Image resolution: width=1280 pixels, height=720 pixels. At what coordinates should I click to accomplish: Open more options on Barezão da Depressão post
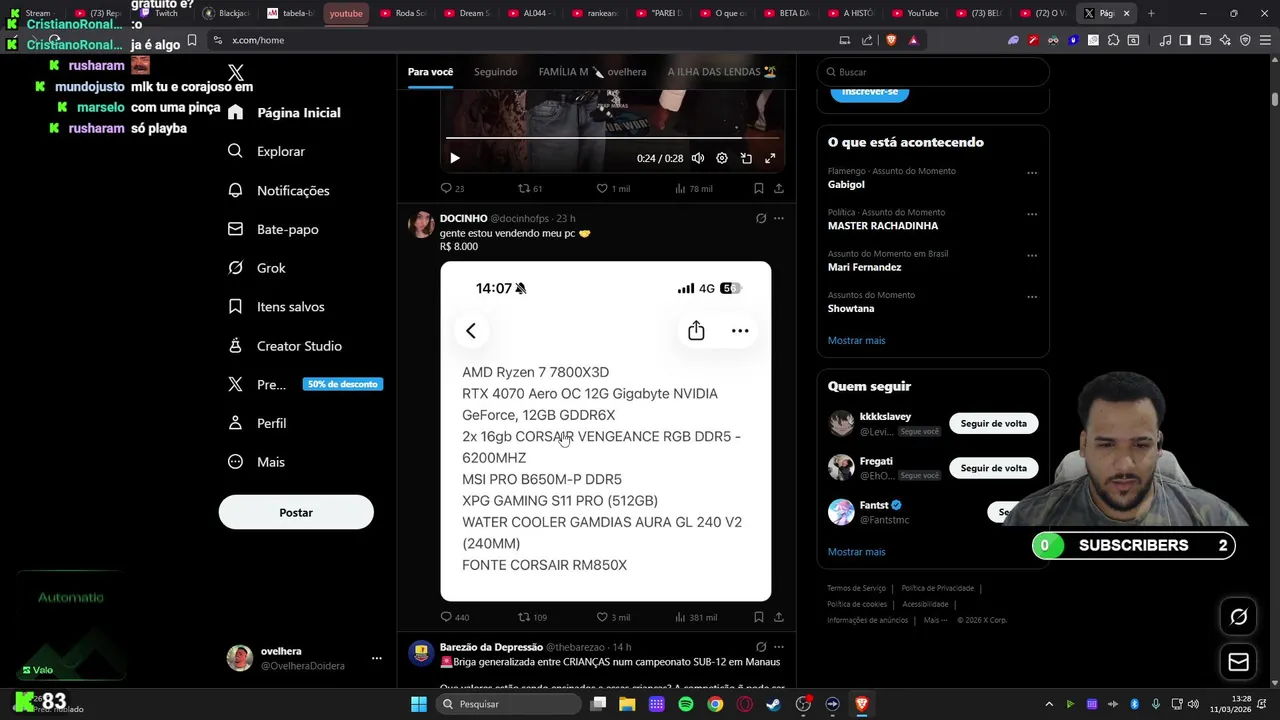tap(779, 647)
